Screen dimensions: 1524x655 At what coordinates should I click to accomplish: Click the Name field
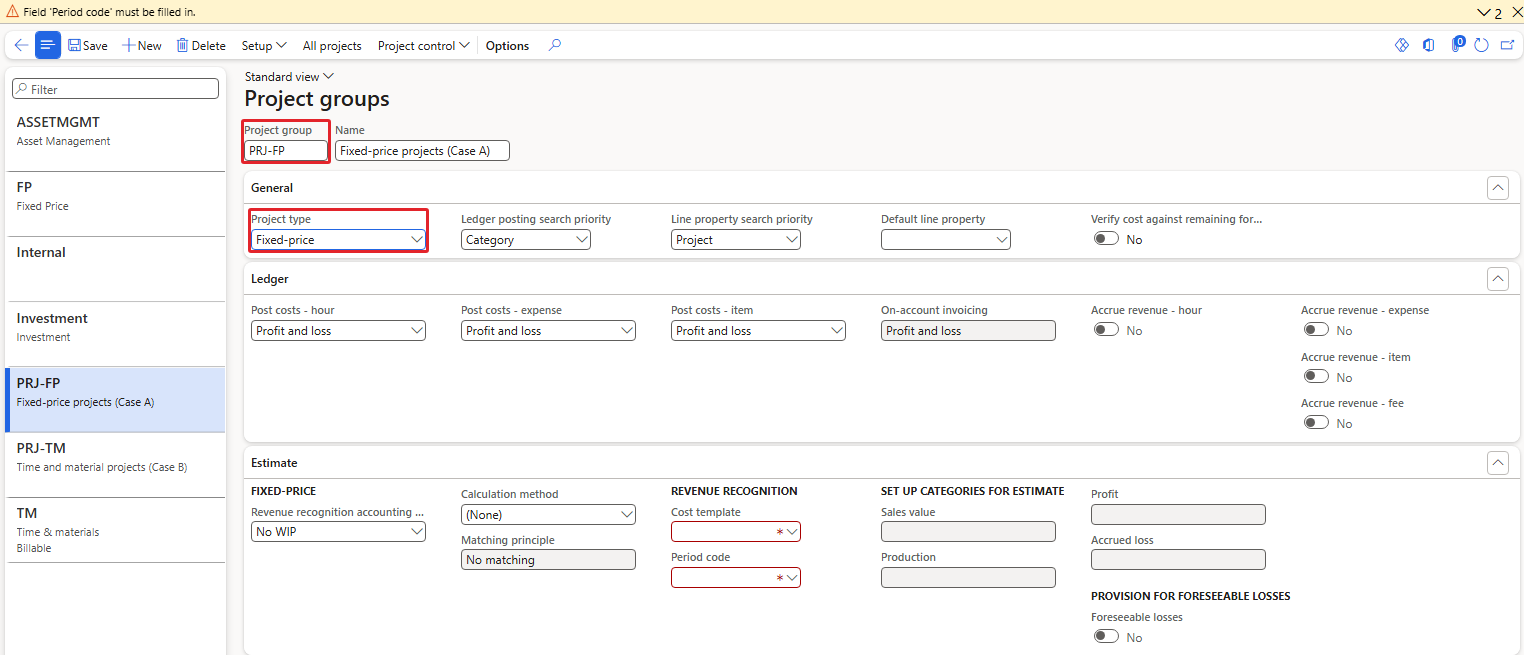[x=422, y=151]
